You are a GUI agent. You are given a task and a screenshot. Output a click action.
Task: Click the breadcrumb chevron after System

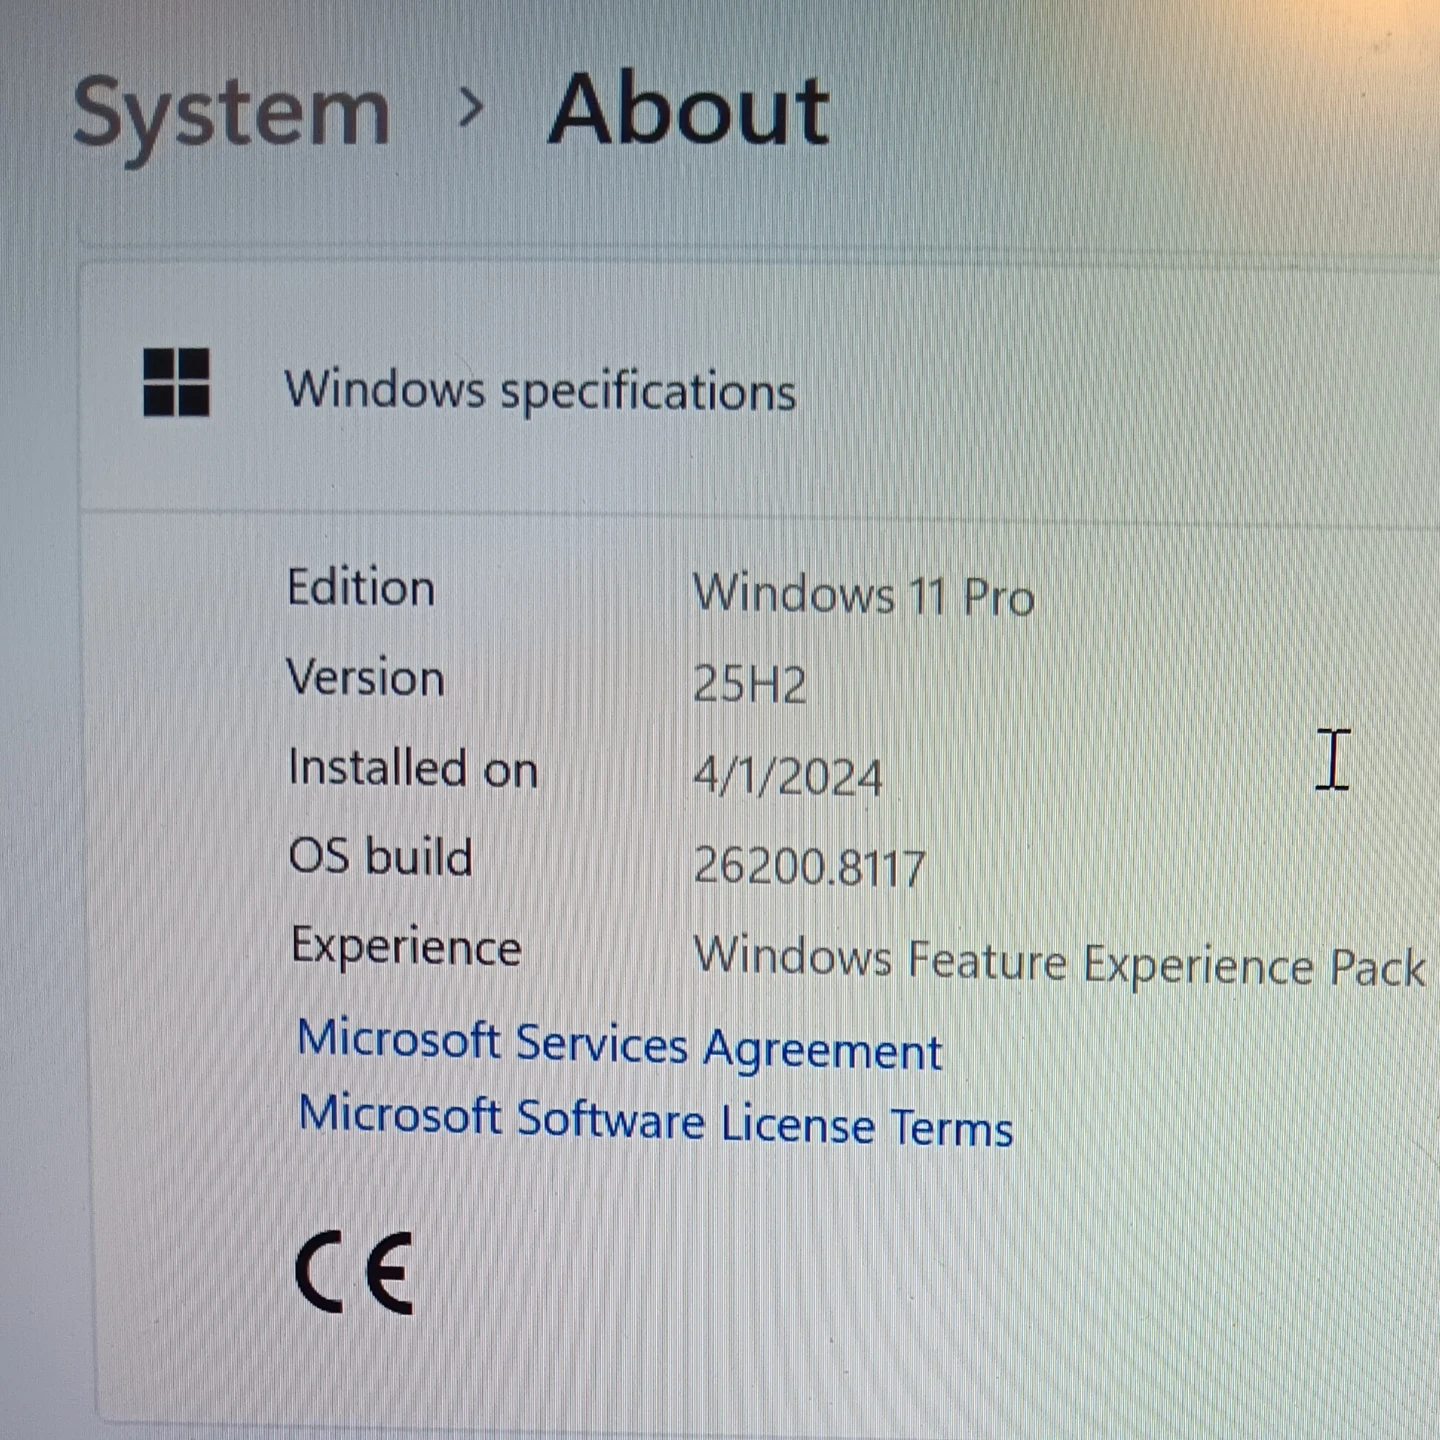pyautogui.click(x=469, y=107)
